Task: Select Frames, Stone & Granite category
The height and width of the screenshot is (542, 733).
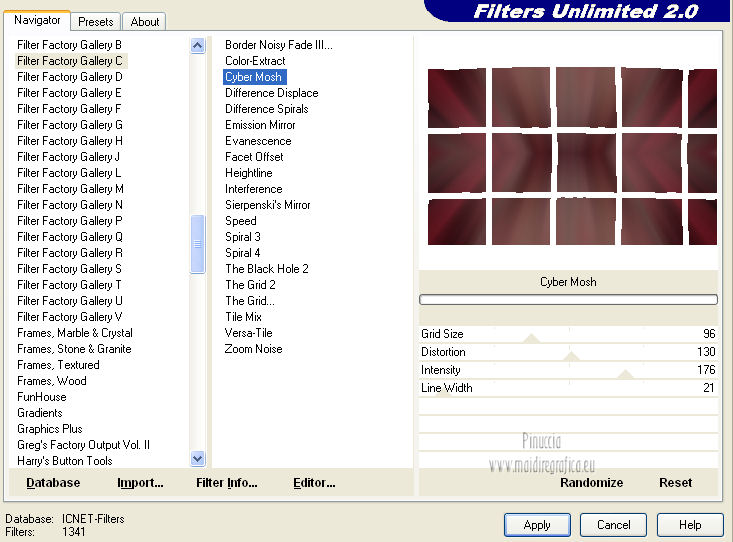Action: 74,349
